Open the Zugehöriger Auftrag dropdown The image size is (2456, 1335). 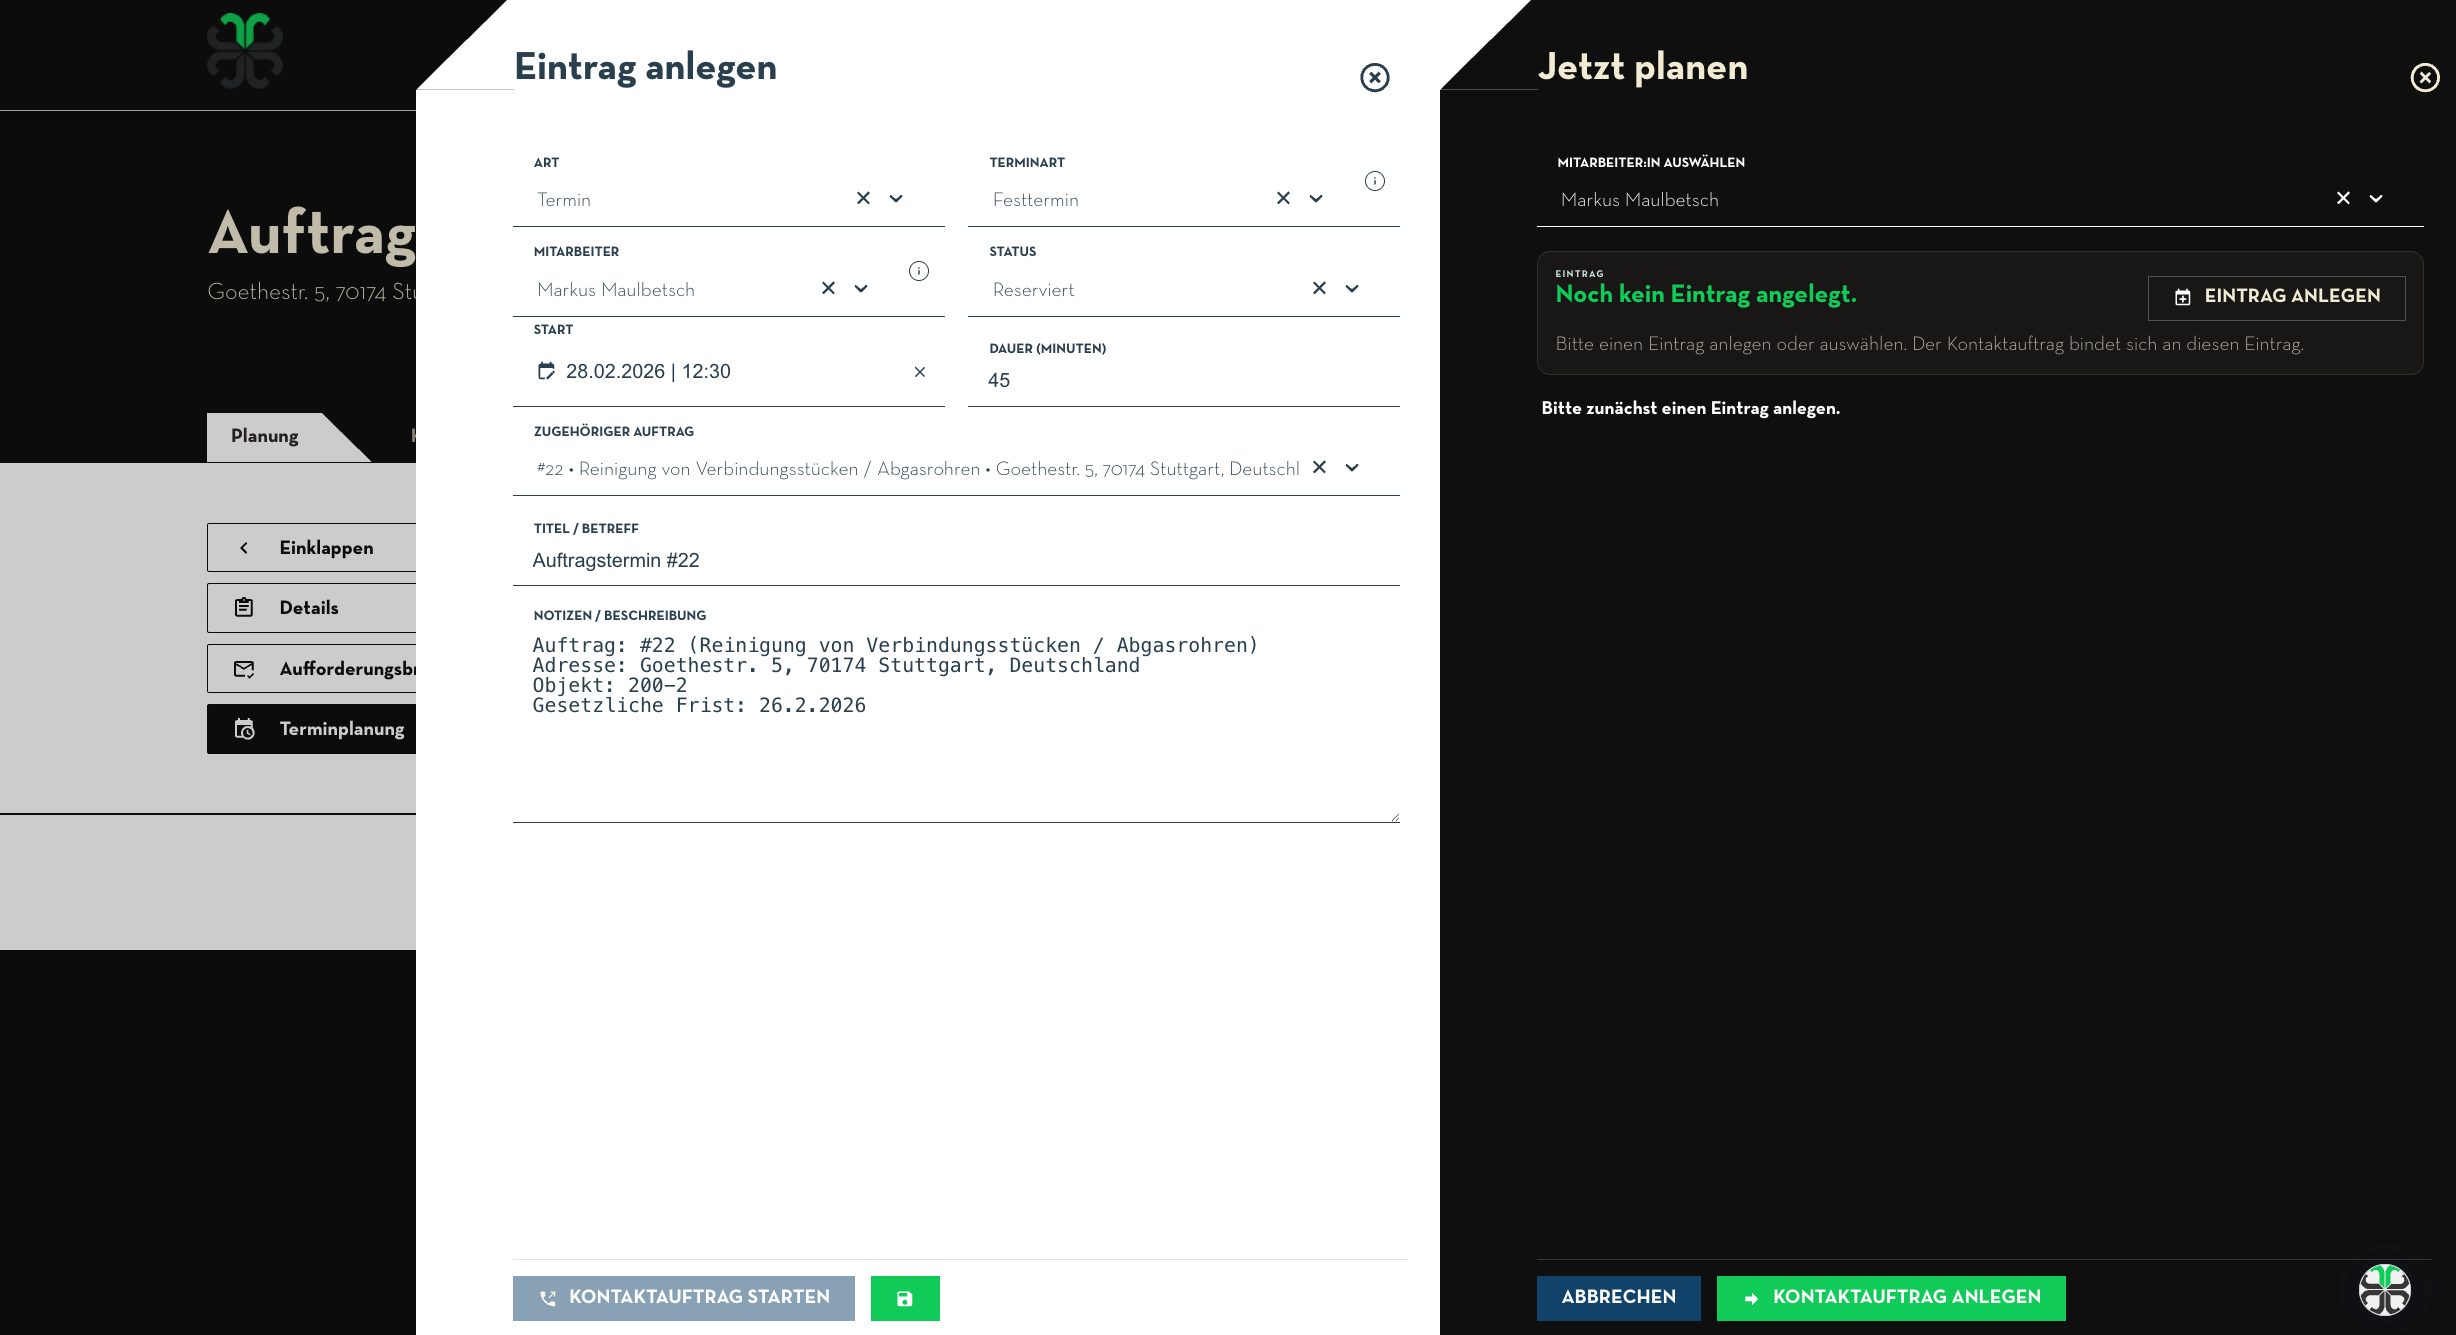1352,467
